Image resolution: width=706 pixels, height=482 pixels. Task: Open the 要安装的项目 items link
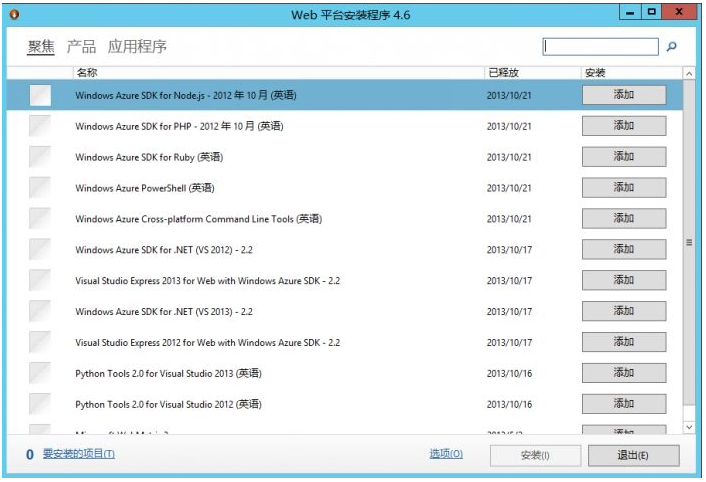coord(79,454)
